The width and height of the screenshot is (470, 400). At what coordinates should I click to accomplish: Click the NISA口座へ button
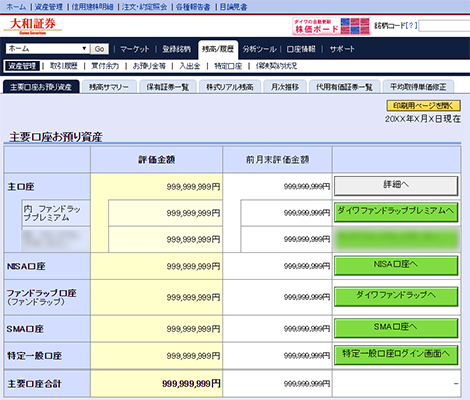click(x=396, y=265)
